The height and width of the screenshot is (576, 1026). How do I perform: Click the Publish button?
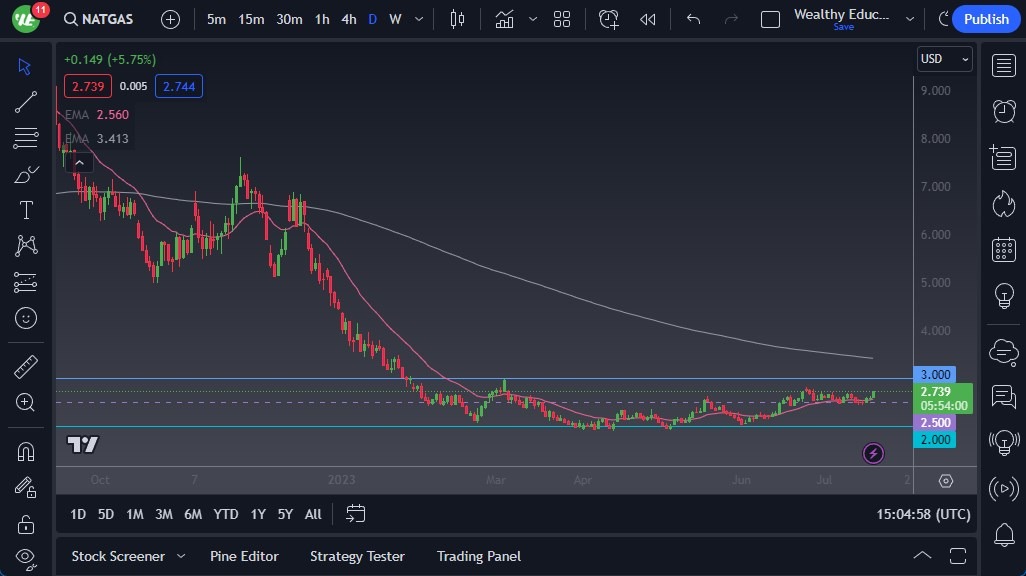[x=986, y=19]
